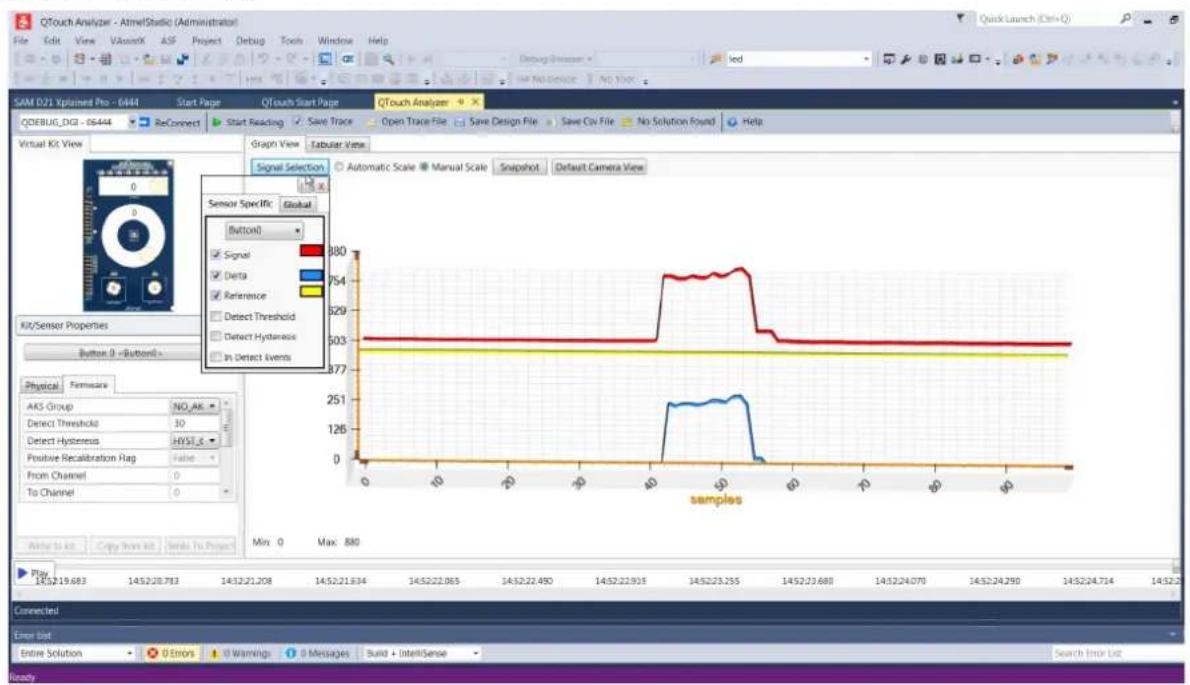The image size is (1190, 685).
Task: Click the Signal Selection button
Action: coord(290,167)
